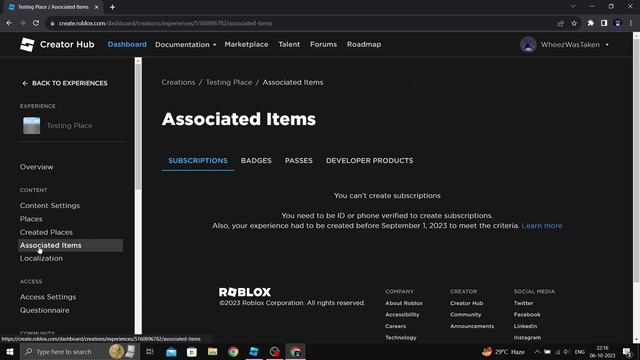Close the Testing Place browser tab
The width and height of the screenshot is (640, 360).
[97, 7]
